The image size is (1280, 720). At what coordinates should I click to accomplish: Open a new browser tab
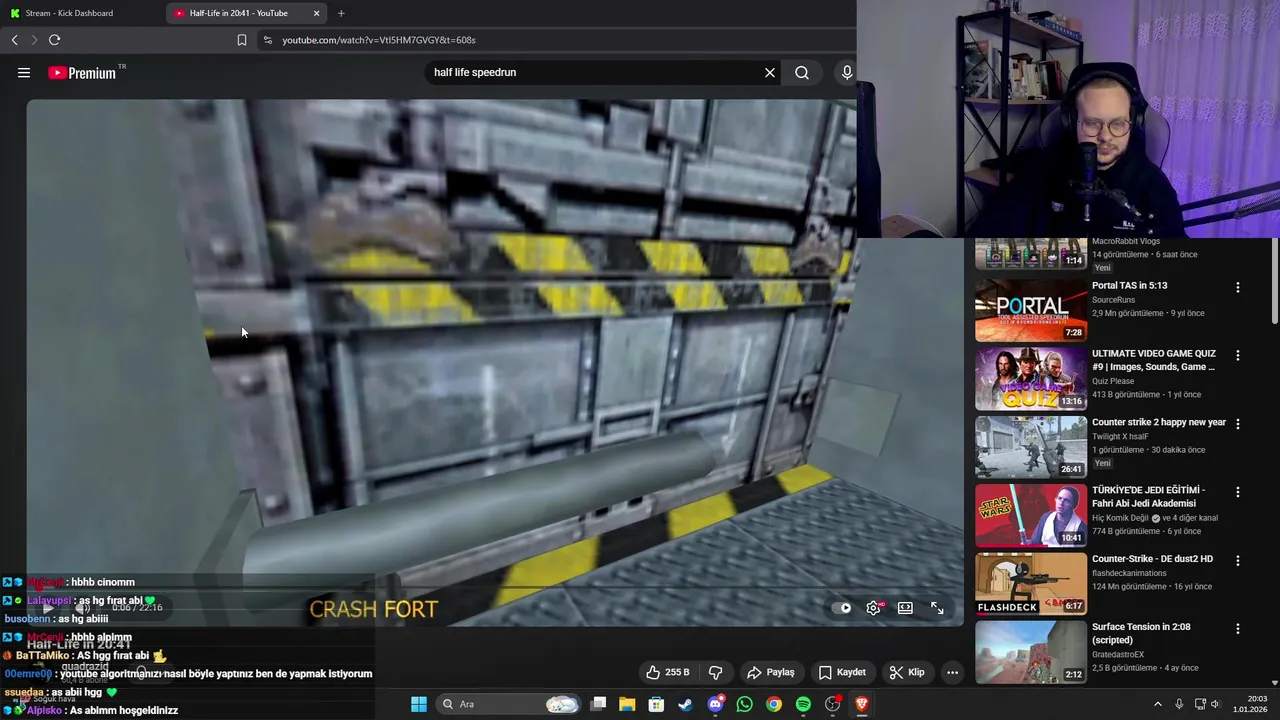(341, 13)
